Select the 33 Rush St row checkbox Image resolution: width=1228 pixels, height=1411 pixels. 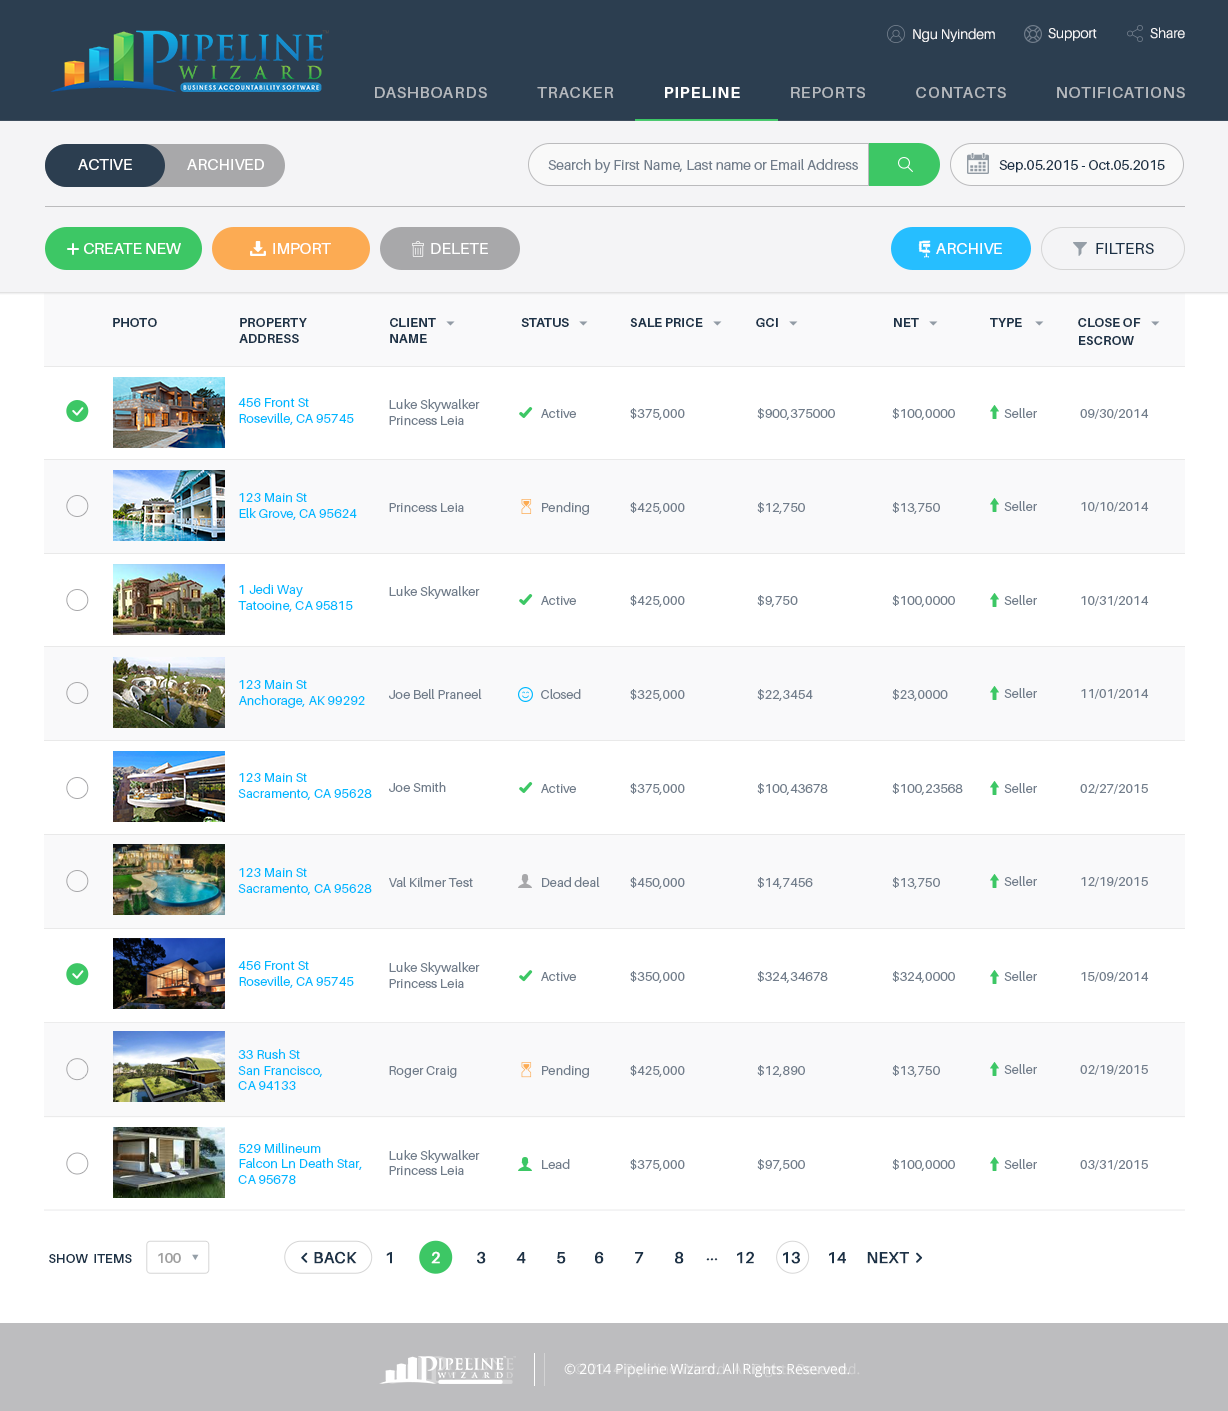coord(77,1069)
